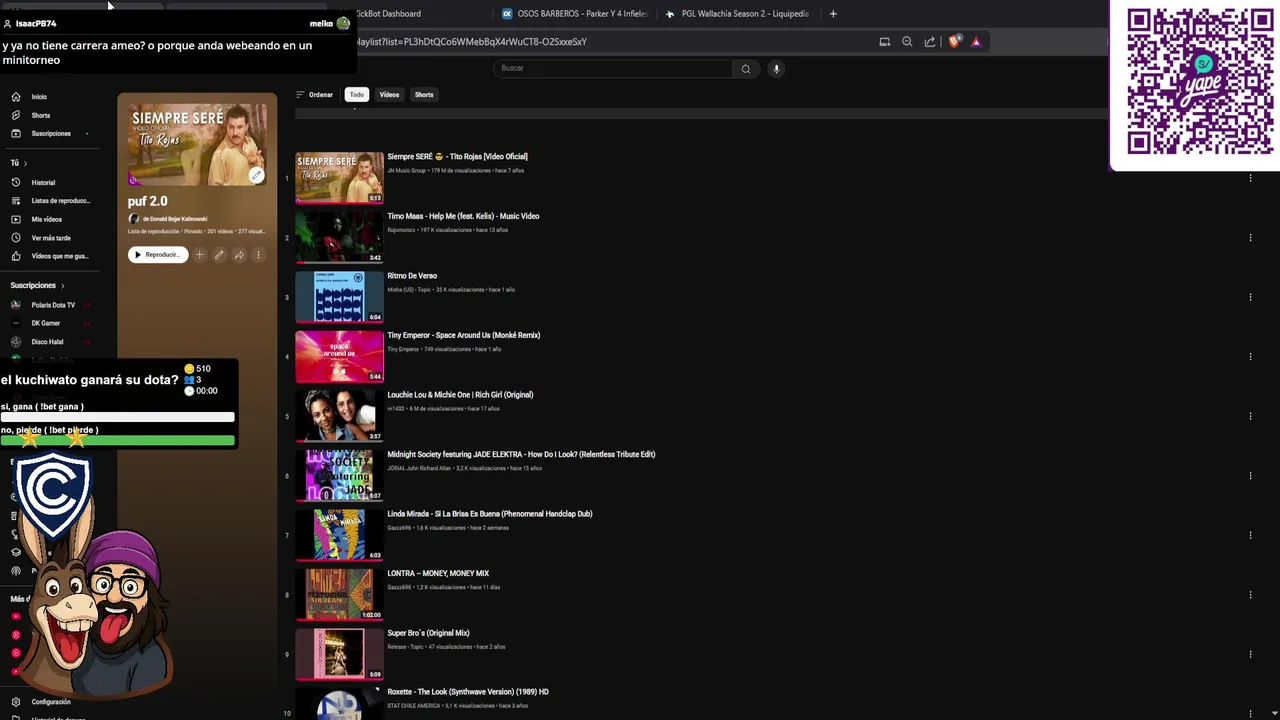Image resolution: width=1280 pixels, height=720 pixels.
Task: Click the zoom magnifier icon in address bar
Action: point(907,42)
